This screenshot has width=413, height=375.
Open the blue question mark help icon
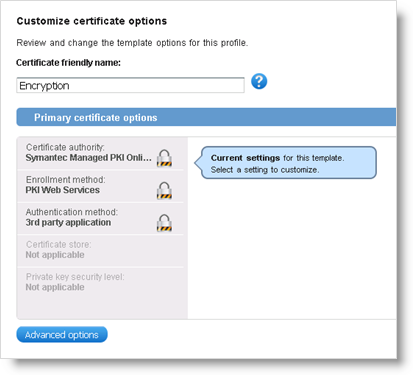(x=259, y=81)
